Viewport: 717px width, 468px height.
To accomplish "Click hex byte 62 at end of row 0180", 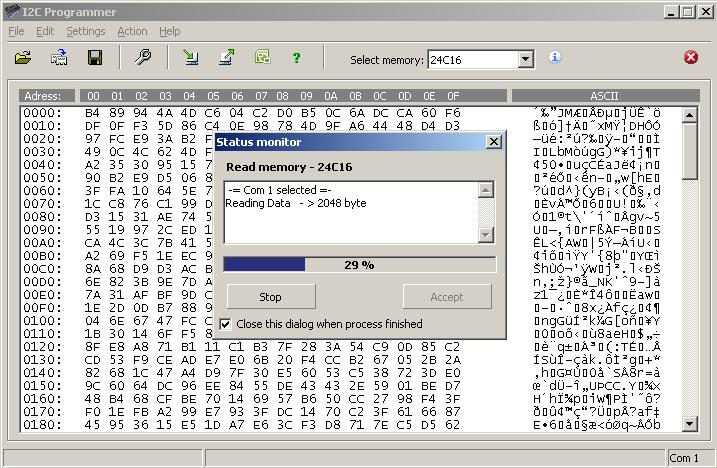I will point(452,425).
